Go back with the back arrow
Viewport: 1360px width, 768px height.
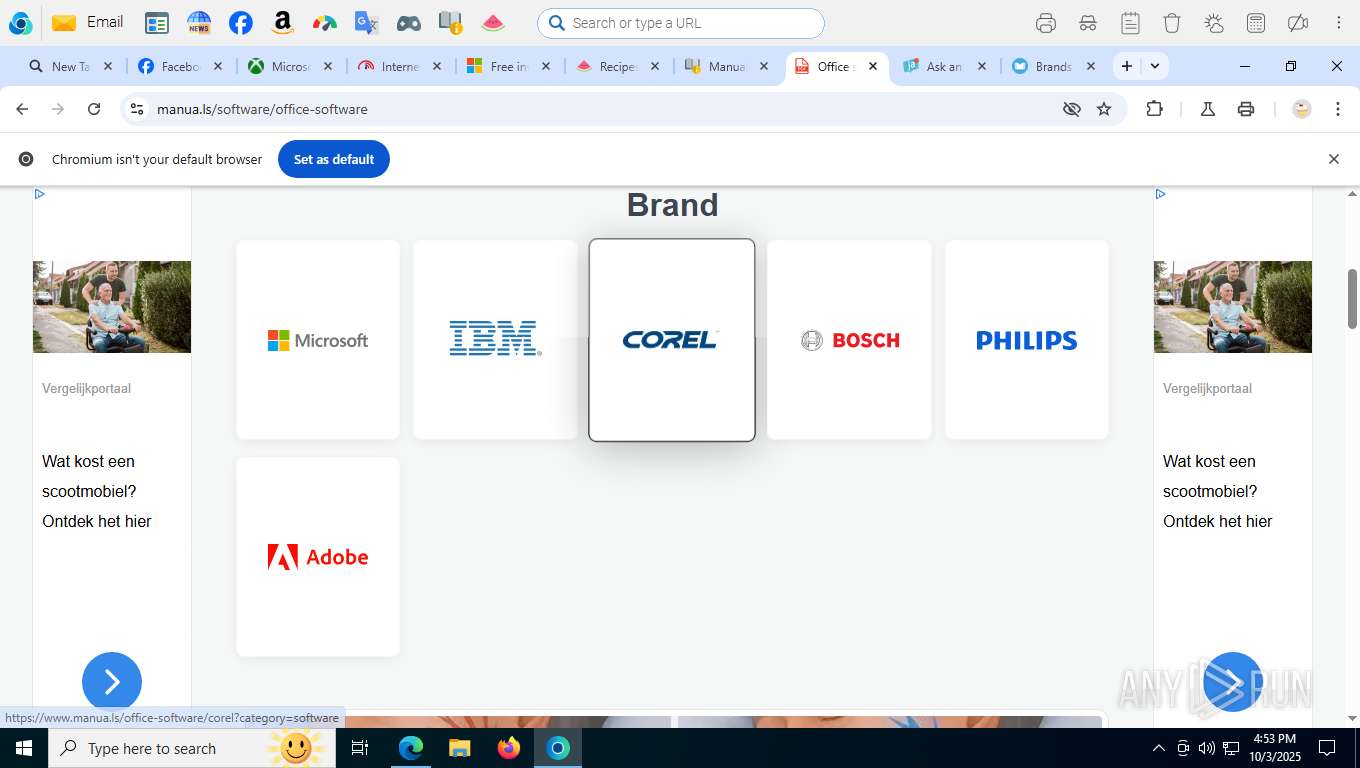22,109
